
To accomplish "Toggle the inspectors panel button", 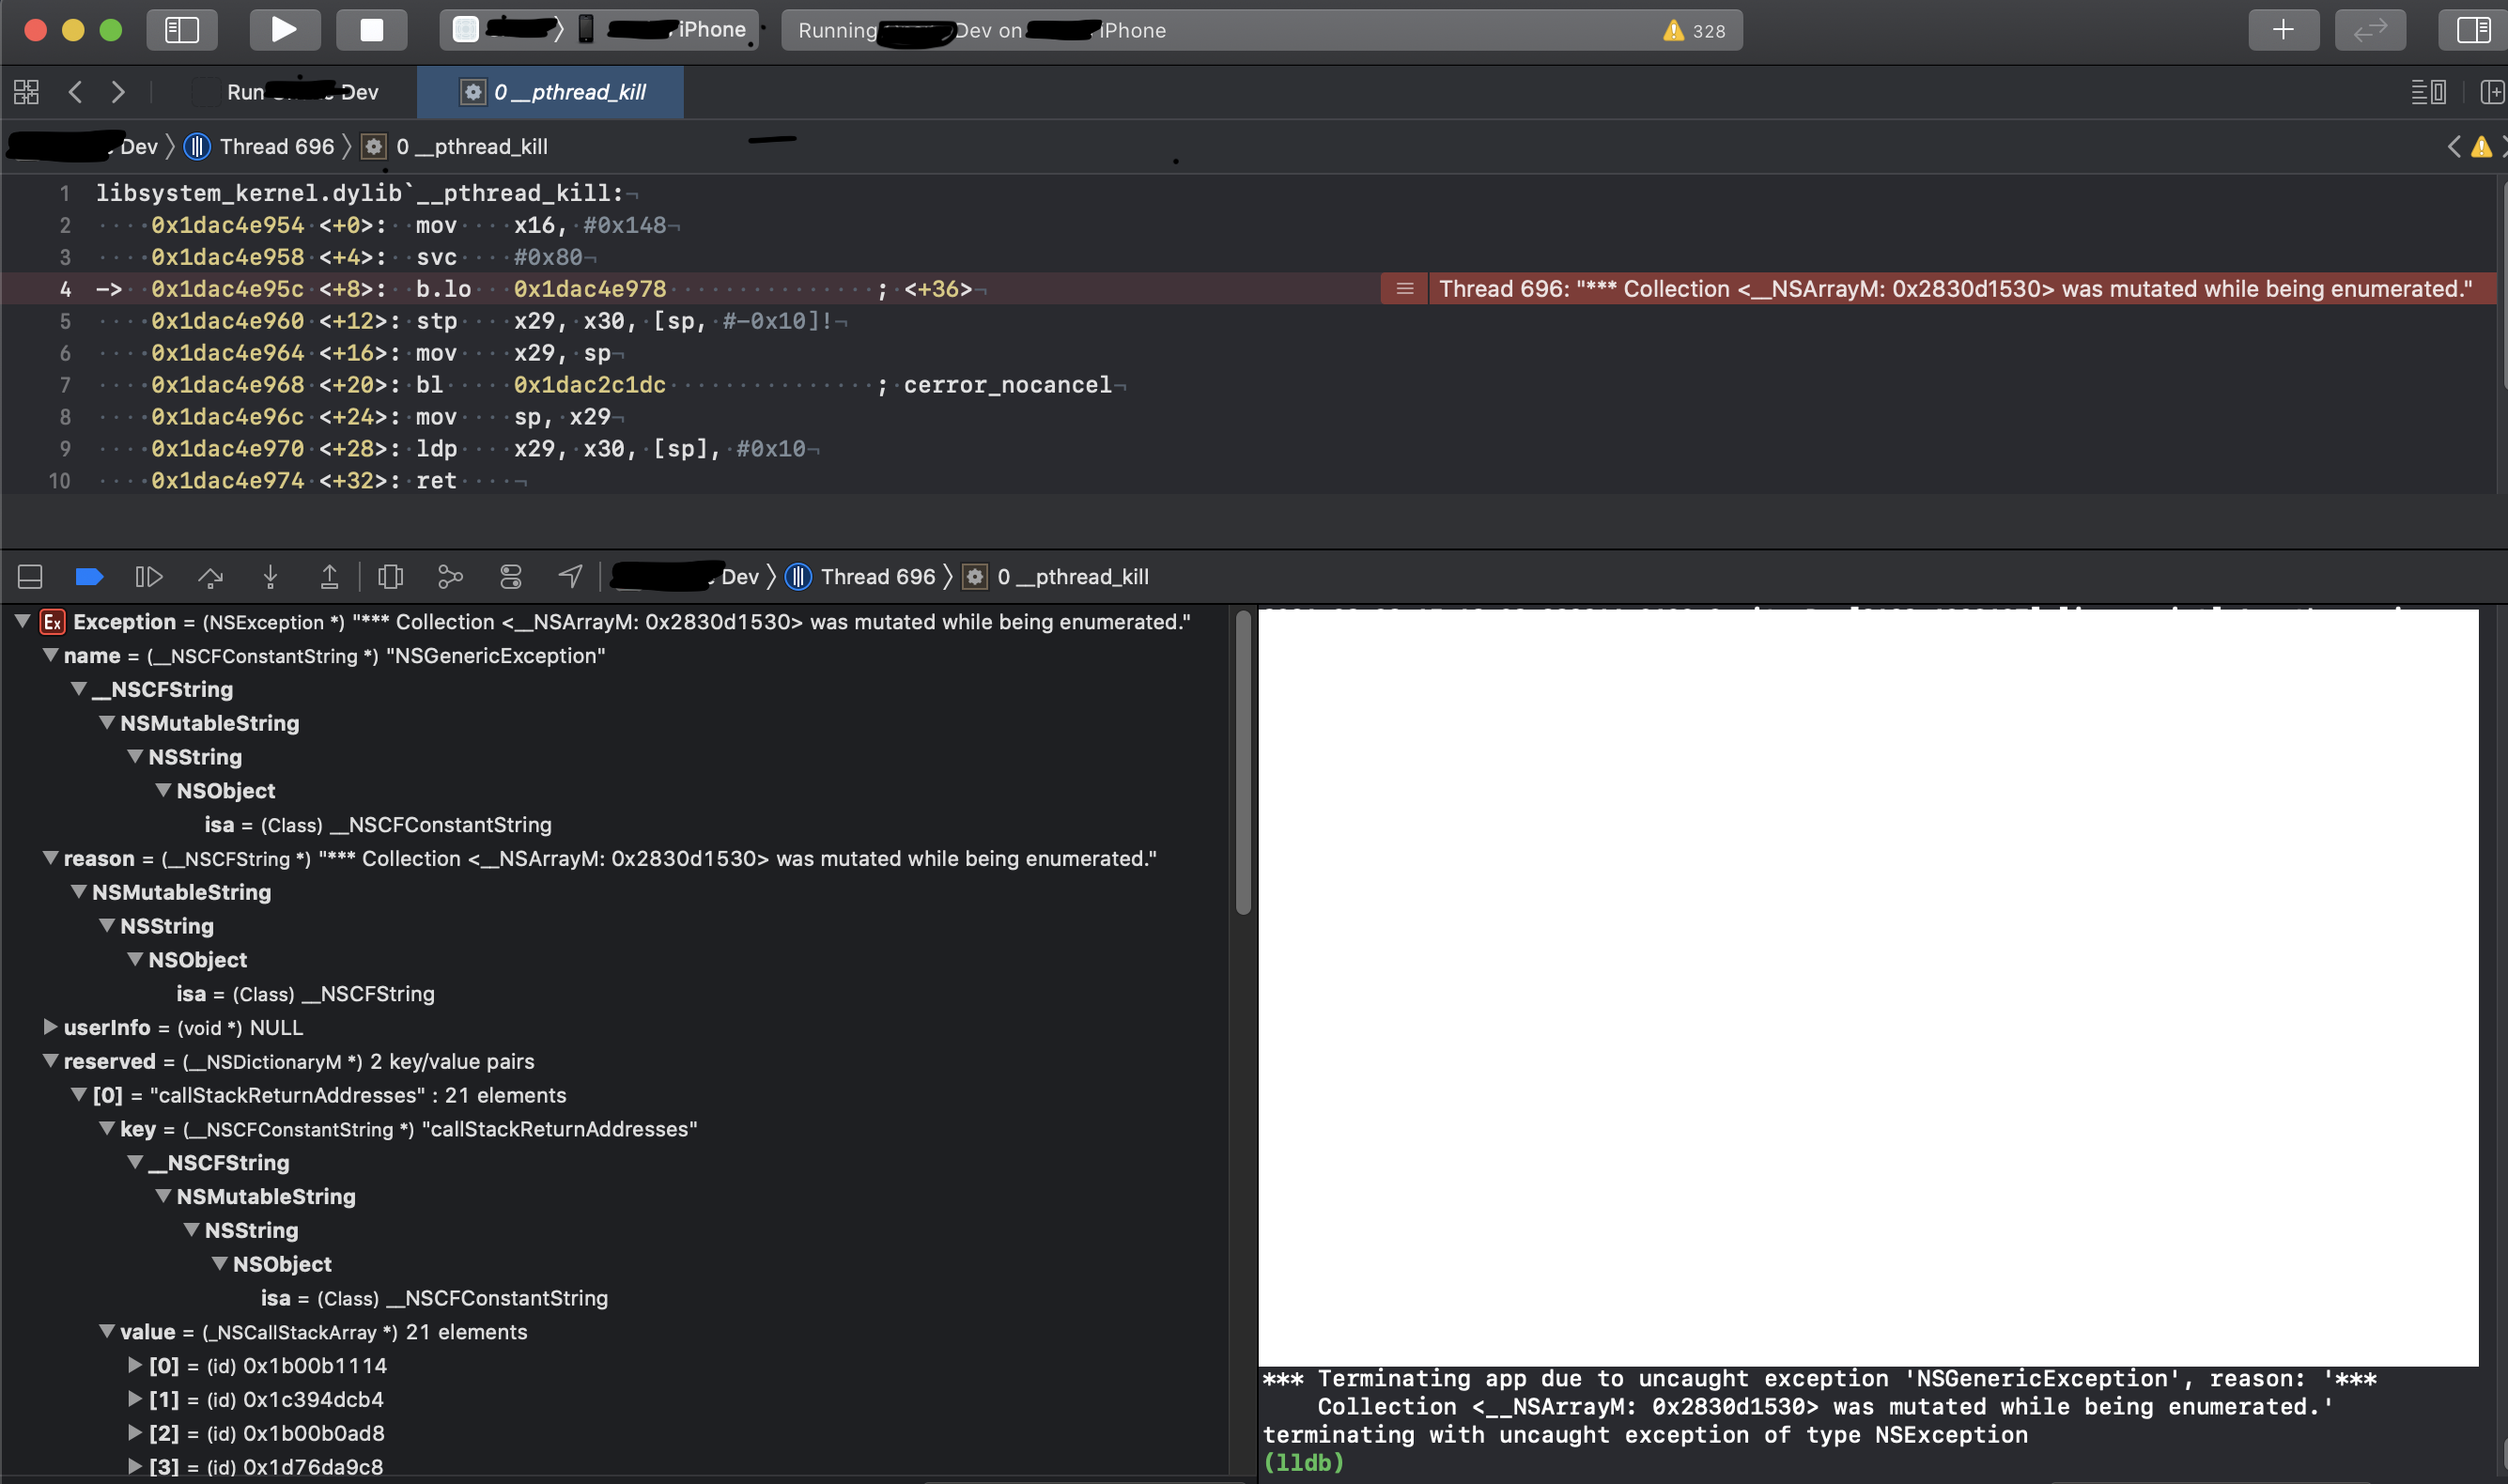I will pos(2472,30).
